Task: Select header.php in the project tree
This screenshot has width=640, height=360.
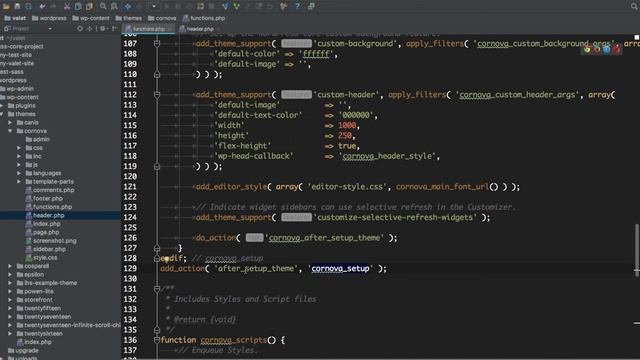Action: [49, 216]
